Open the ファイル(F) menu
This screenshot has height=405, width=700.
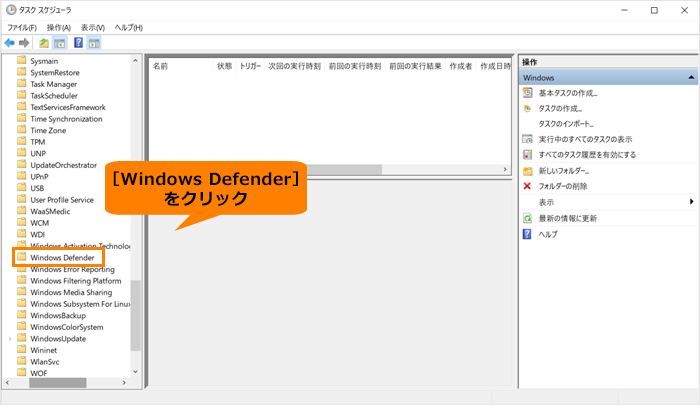pyautogui.click(x=21, y=28)
